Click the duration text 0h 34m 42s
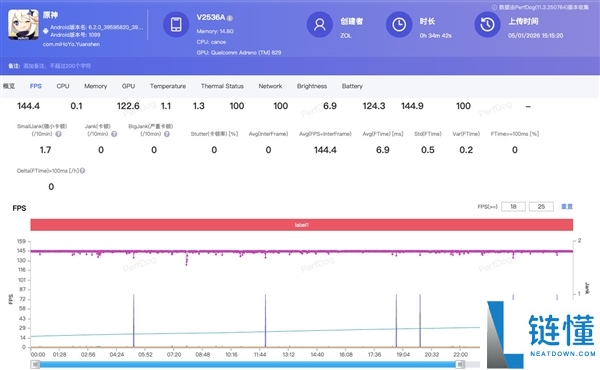600x370 pixels. (435, 36)
